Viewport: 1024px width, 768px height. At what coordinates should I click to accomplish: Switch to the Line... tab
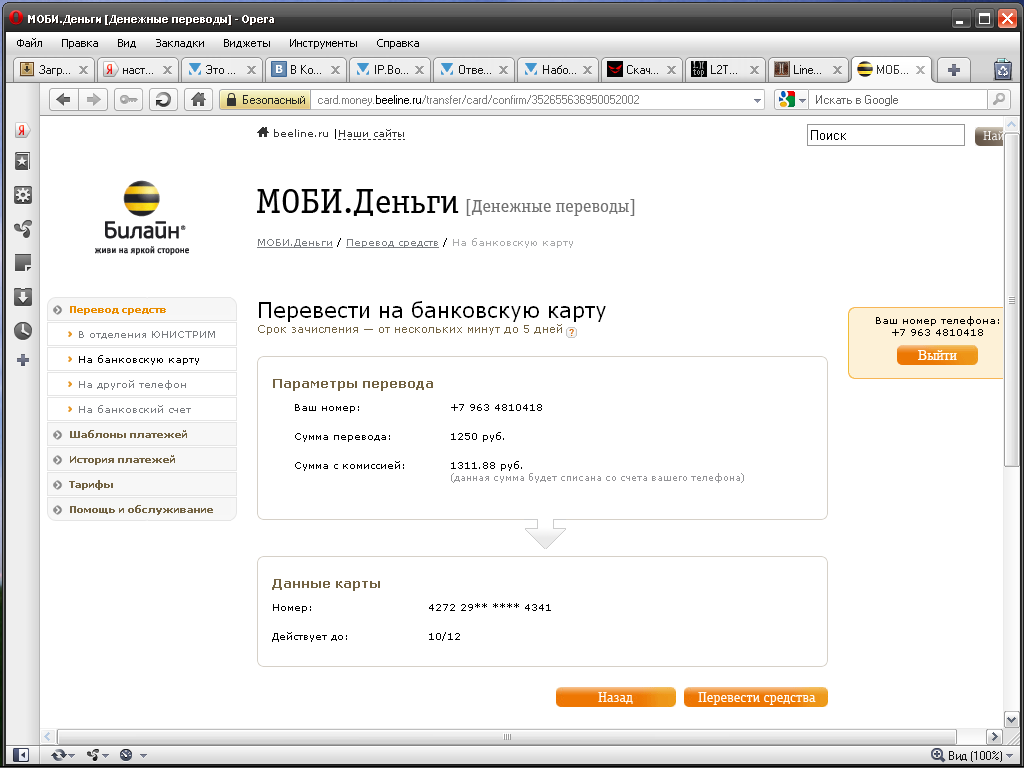point(809,70)
